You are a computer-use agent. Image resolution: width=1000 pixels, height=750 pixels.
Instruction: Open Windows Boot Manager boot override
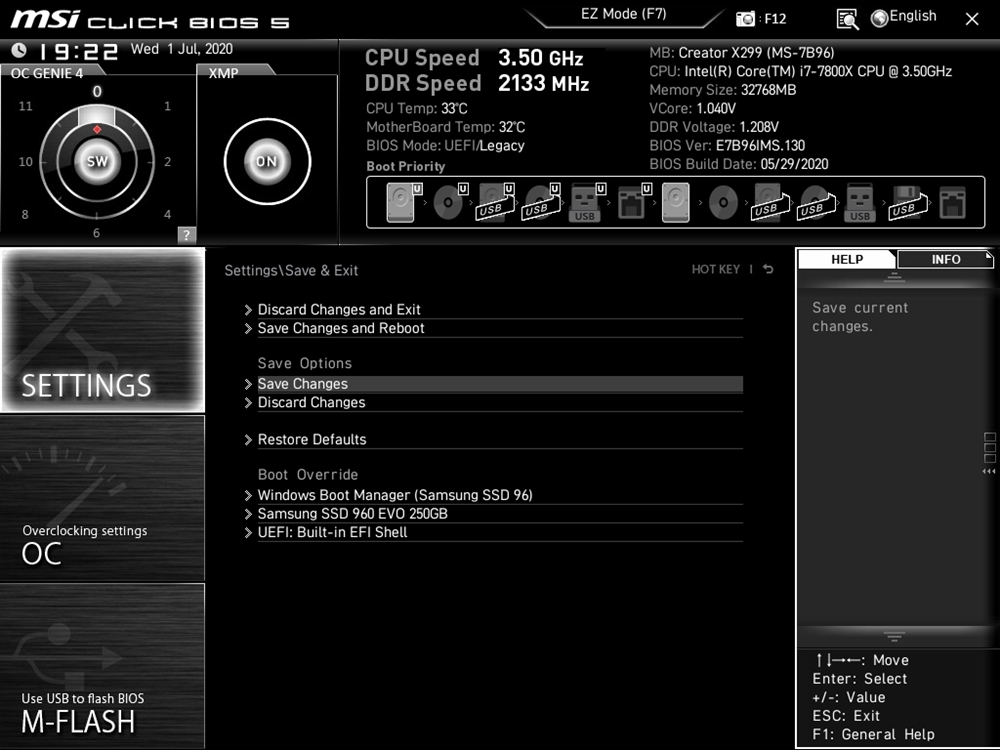pos(395,495)
